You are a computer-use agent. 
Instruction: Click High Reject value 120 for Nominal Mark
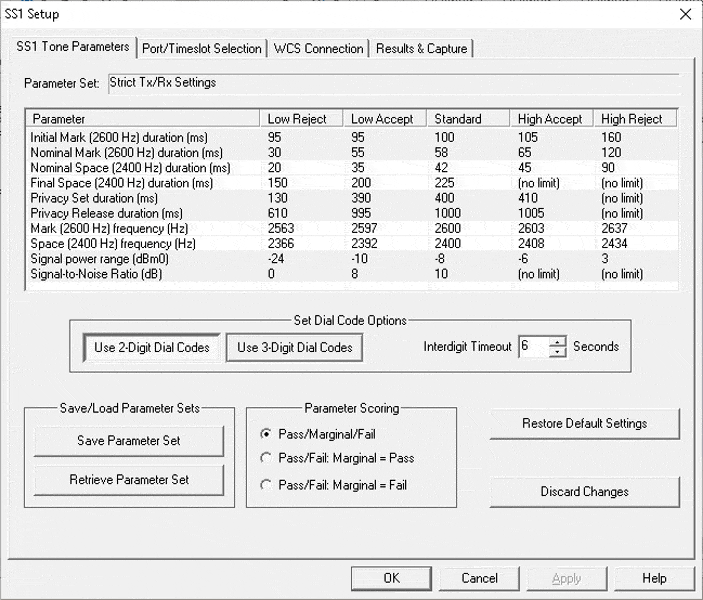[611, 152]
